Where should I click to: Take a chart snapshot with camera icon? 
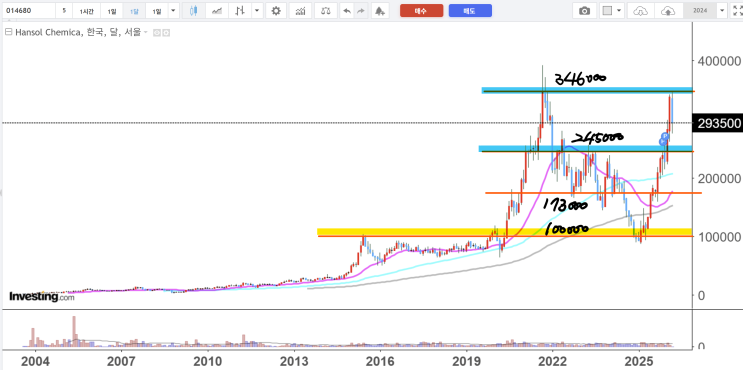coord(585,10)
